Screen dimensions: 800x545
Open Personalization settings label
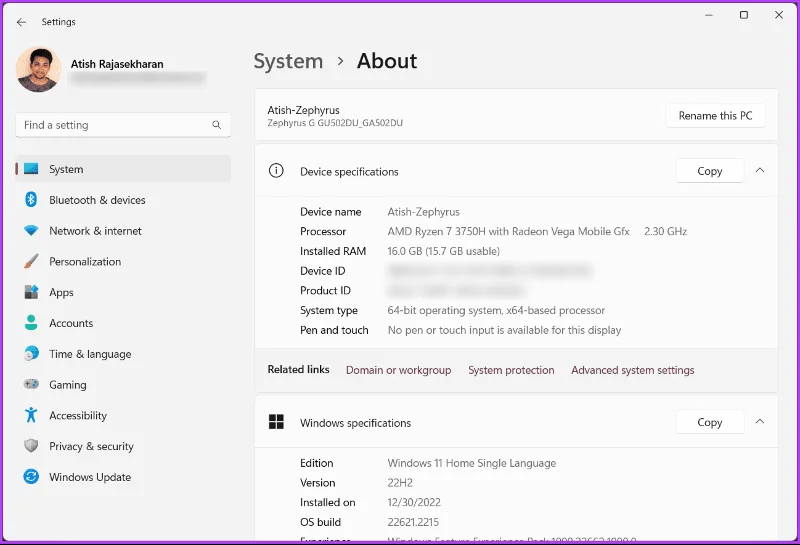pyautogui.click(x=85, y=261)
